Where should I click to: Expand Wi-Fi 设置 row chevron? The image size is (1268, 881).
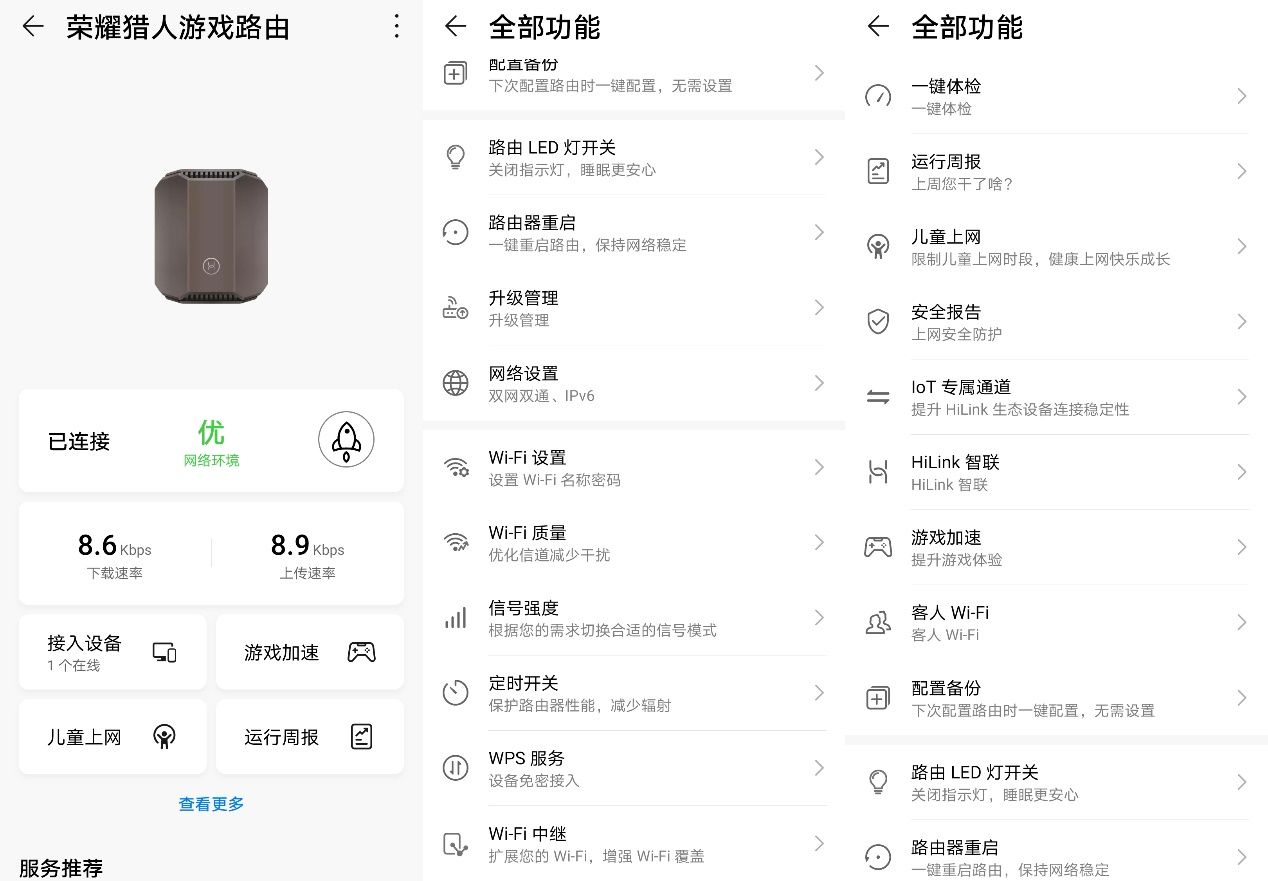coord(819,468)
